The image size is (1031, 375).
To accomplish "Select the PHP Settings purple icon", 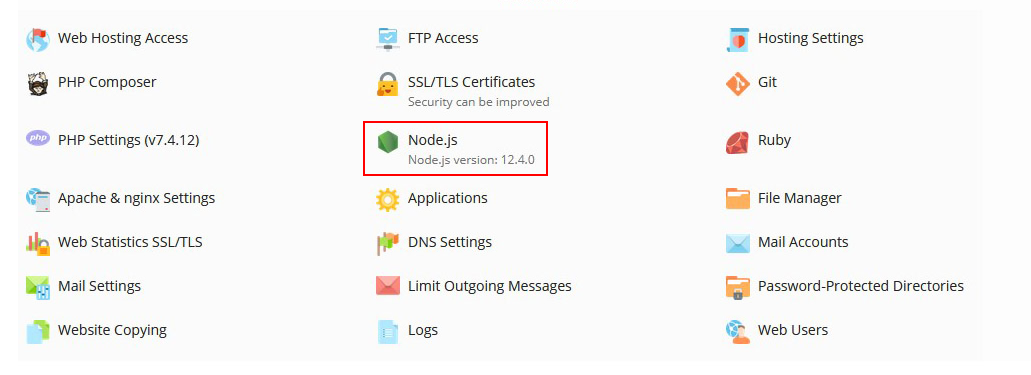I will (37, 139).
